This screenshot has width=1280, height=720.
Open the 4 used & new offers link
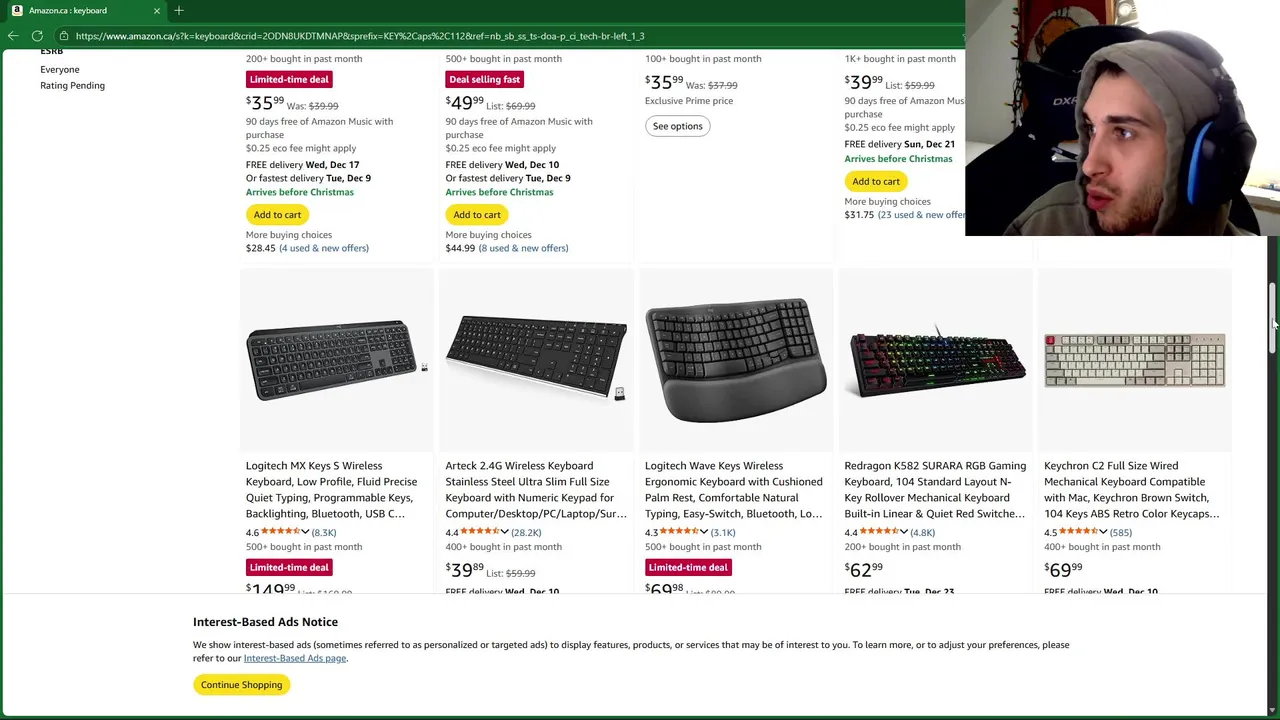324,248
